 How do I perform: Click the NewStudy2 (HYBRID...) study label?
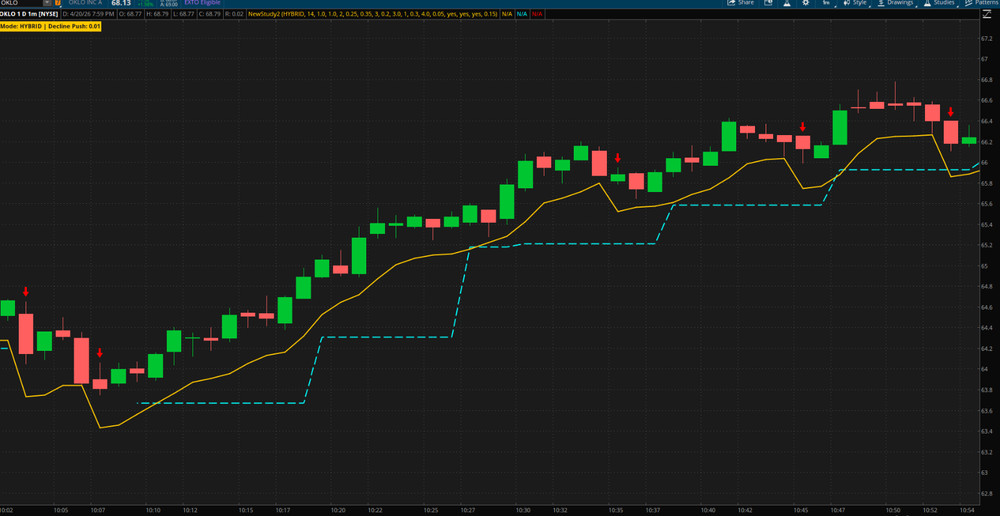point(372,14)
